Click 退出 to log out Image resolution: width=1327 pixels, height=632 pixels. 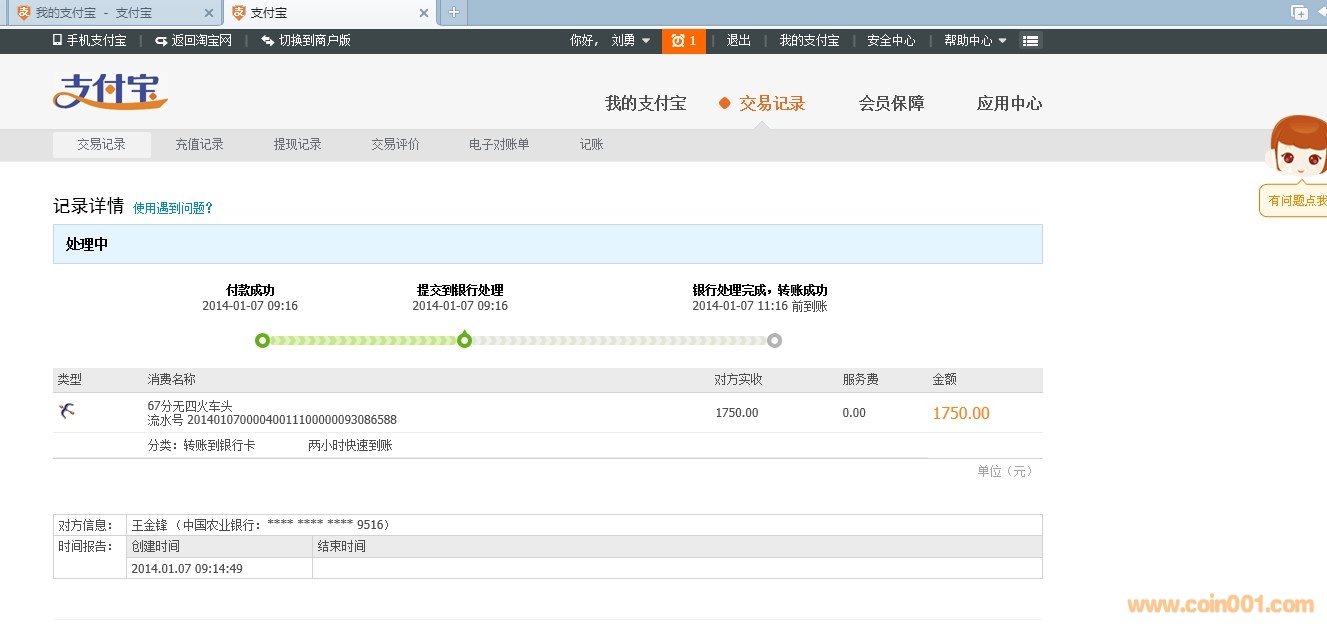coord(738,41)
